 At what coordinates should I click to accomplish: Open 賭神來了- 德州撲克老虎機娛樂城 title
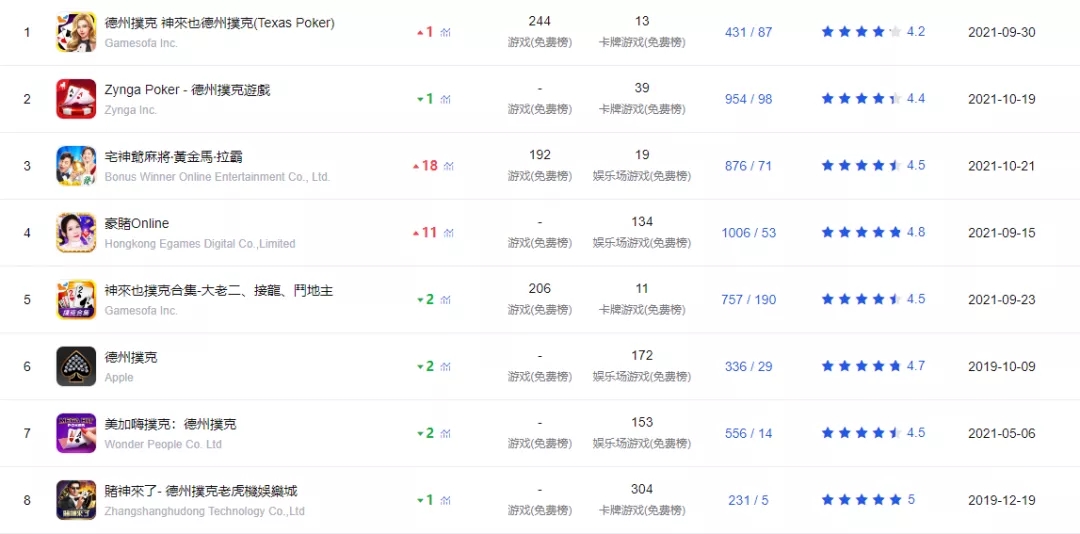[x=201, y=491]
